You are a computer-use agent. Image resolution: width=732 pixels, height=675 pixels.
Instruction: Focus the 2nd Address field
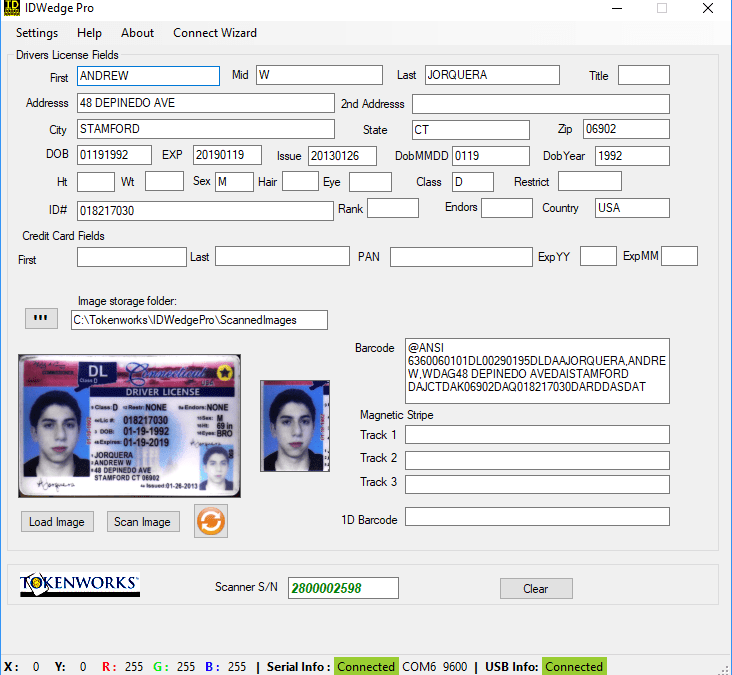541,104
